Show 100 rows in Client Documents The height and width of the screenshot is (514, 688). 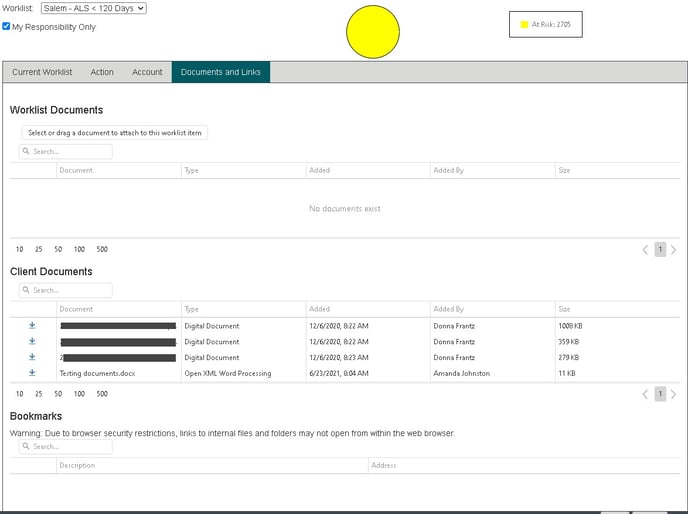[79, 394]
